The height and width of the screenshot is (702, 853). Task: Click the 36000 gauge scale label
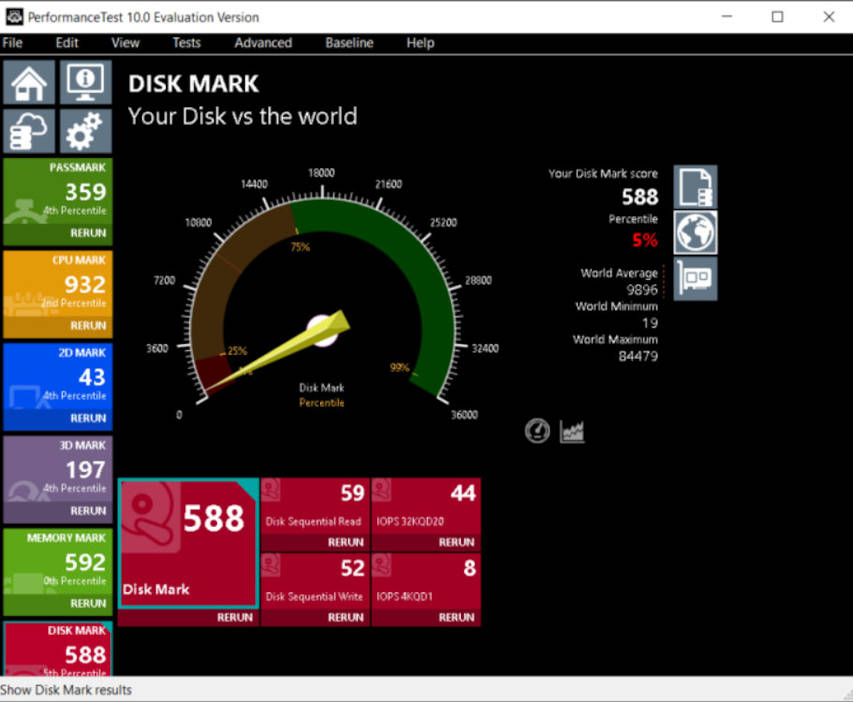pyautogui.click(x=464, y=415)
